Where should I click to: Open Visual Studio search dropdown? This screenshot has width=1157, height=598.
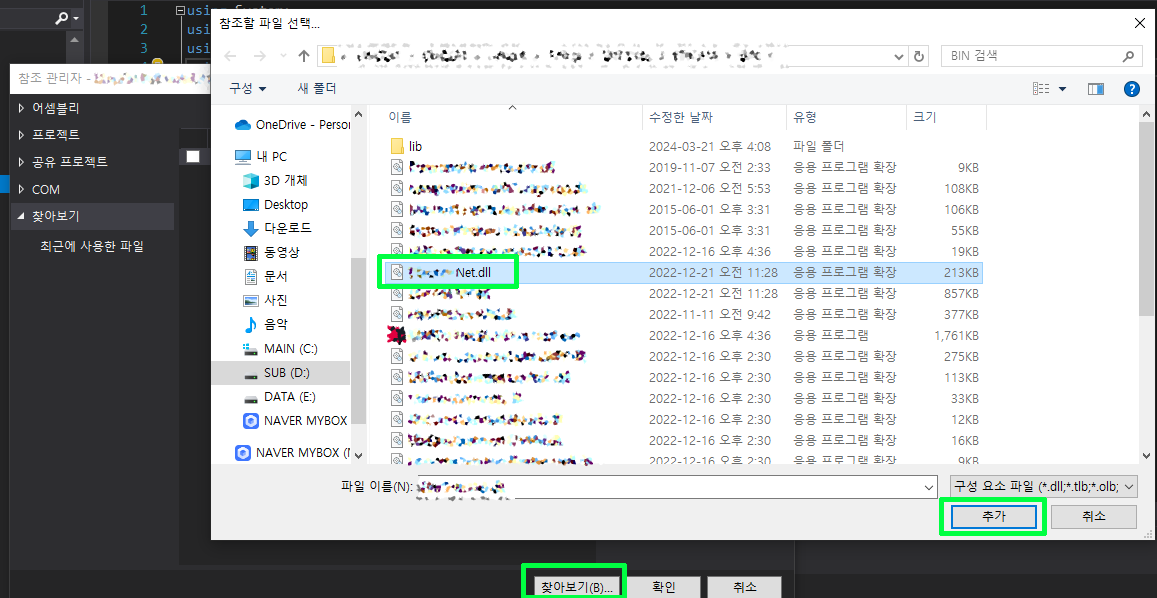77,19
